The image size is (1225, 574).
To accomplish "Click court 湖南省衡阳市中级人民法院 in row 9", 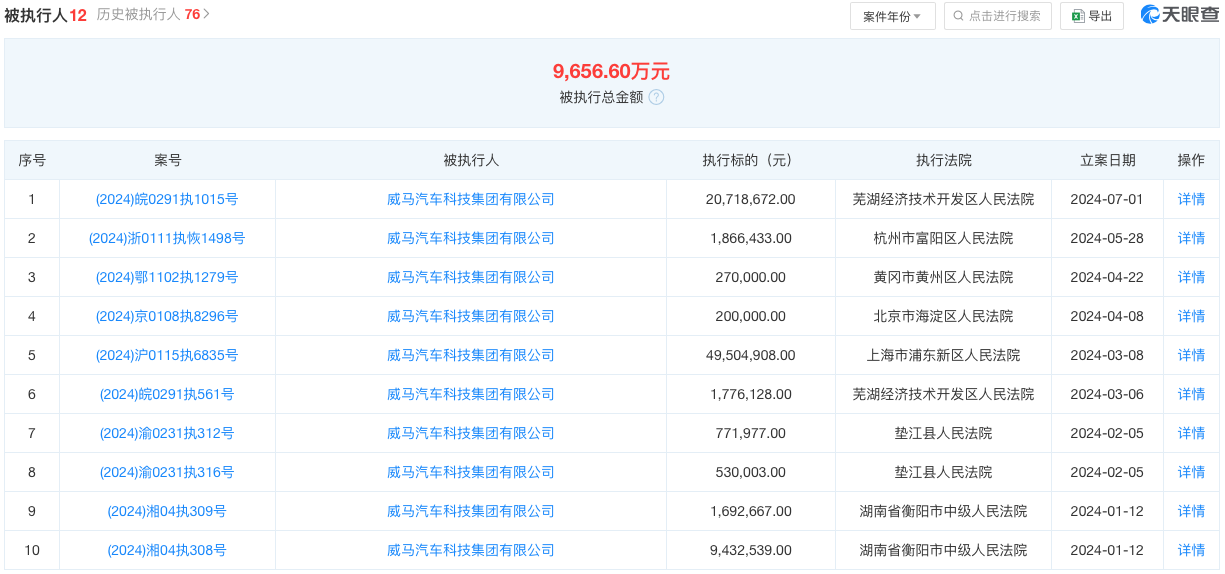I will click(x=943, y=511).
